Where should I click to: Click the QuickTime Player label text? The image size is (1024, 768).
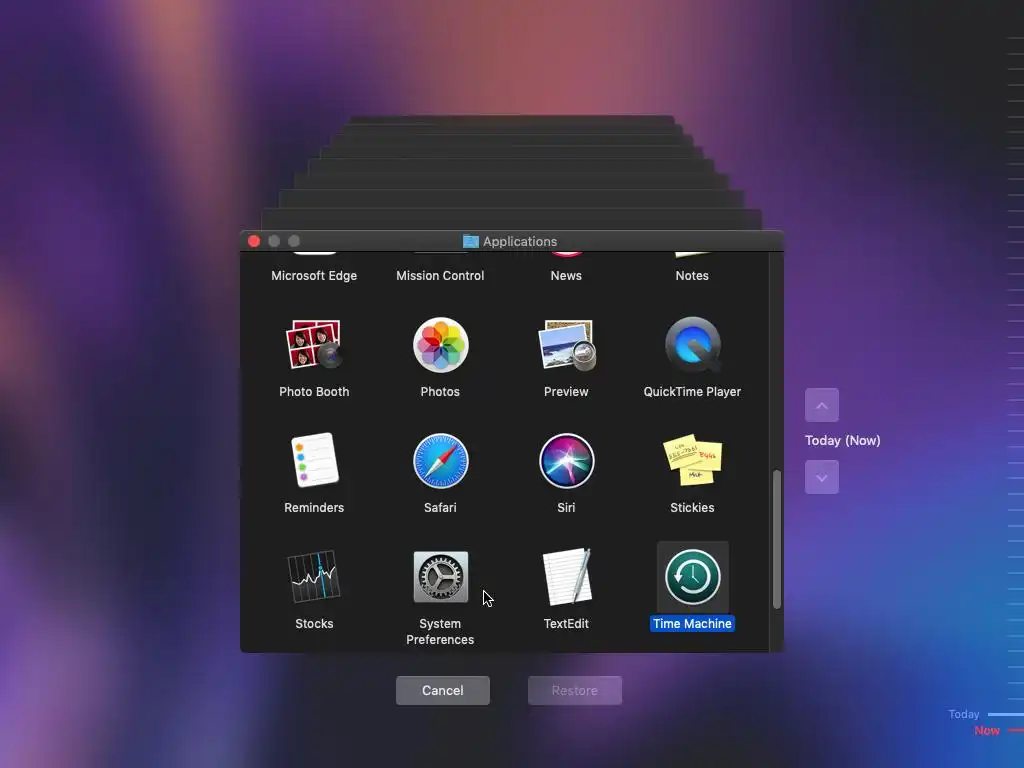click(692, 392)
